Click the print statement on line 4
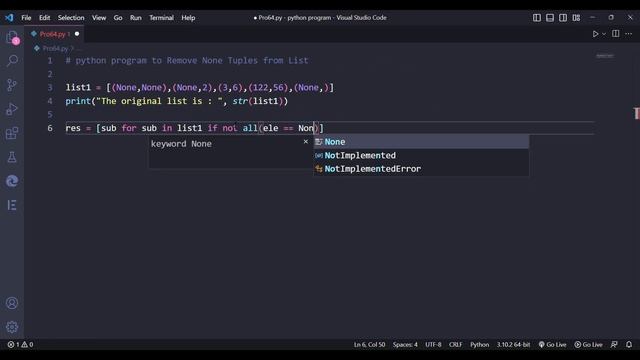Viewport: 640px width, 360px height. click(x=177, y=101)
